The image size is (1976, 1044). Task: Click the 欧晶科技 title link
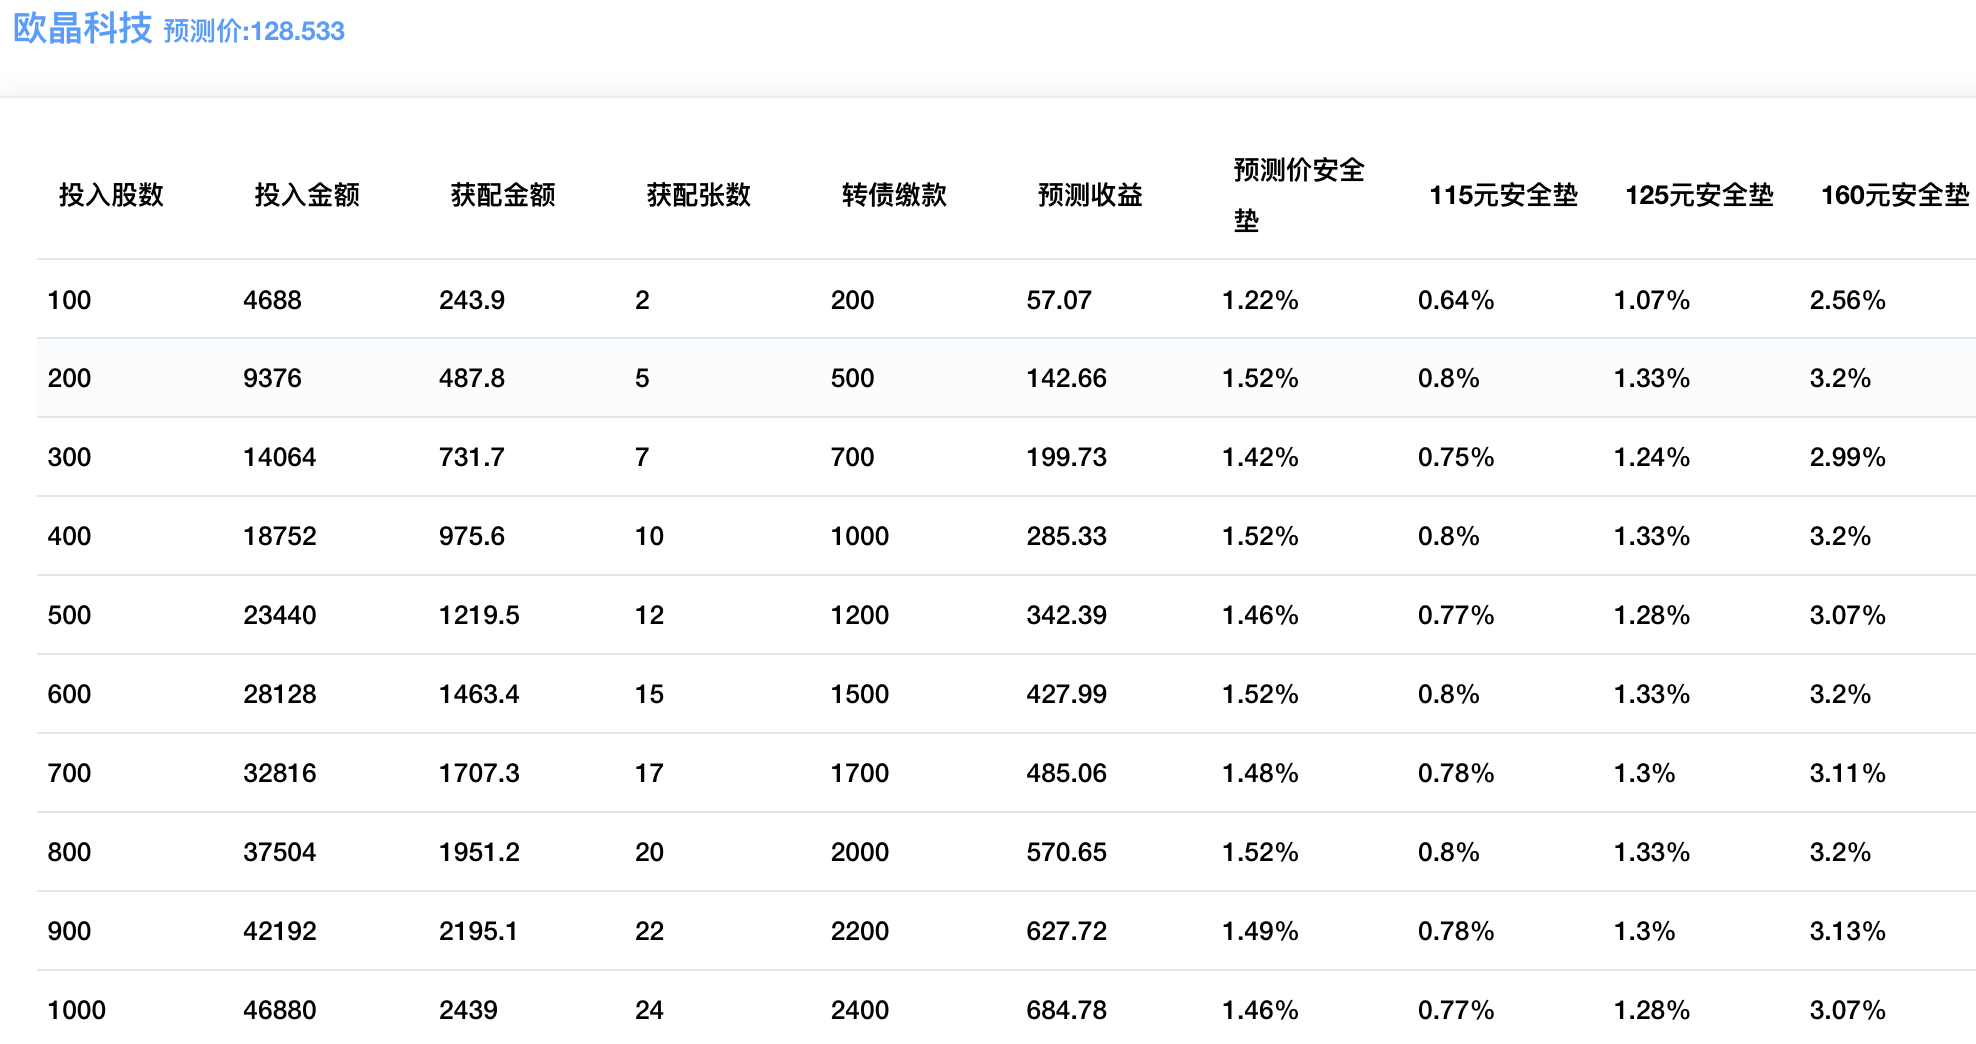82,29
